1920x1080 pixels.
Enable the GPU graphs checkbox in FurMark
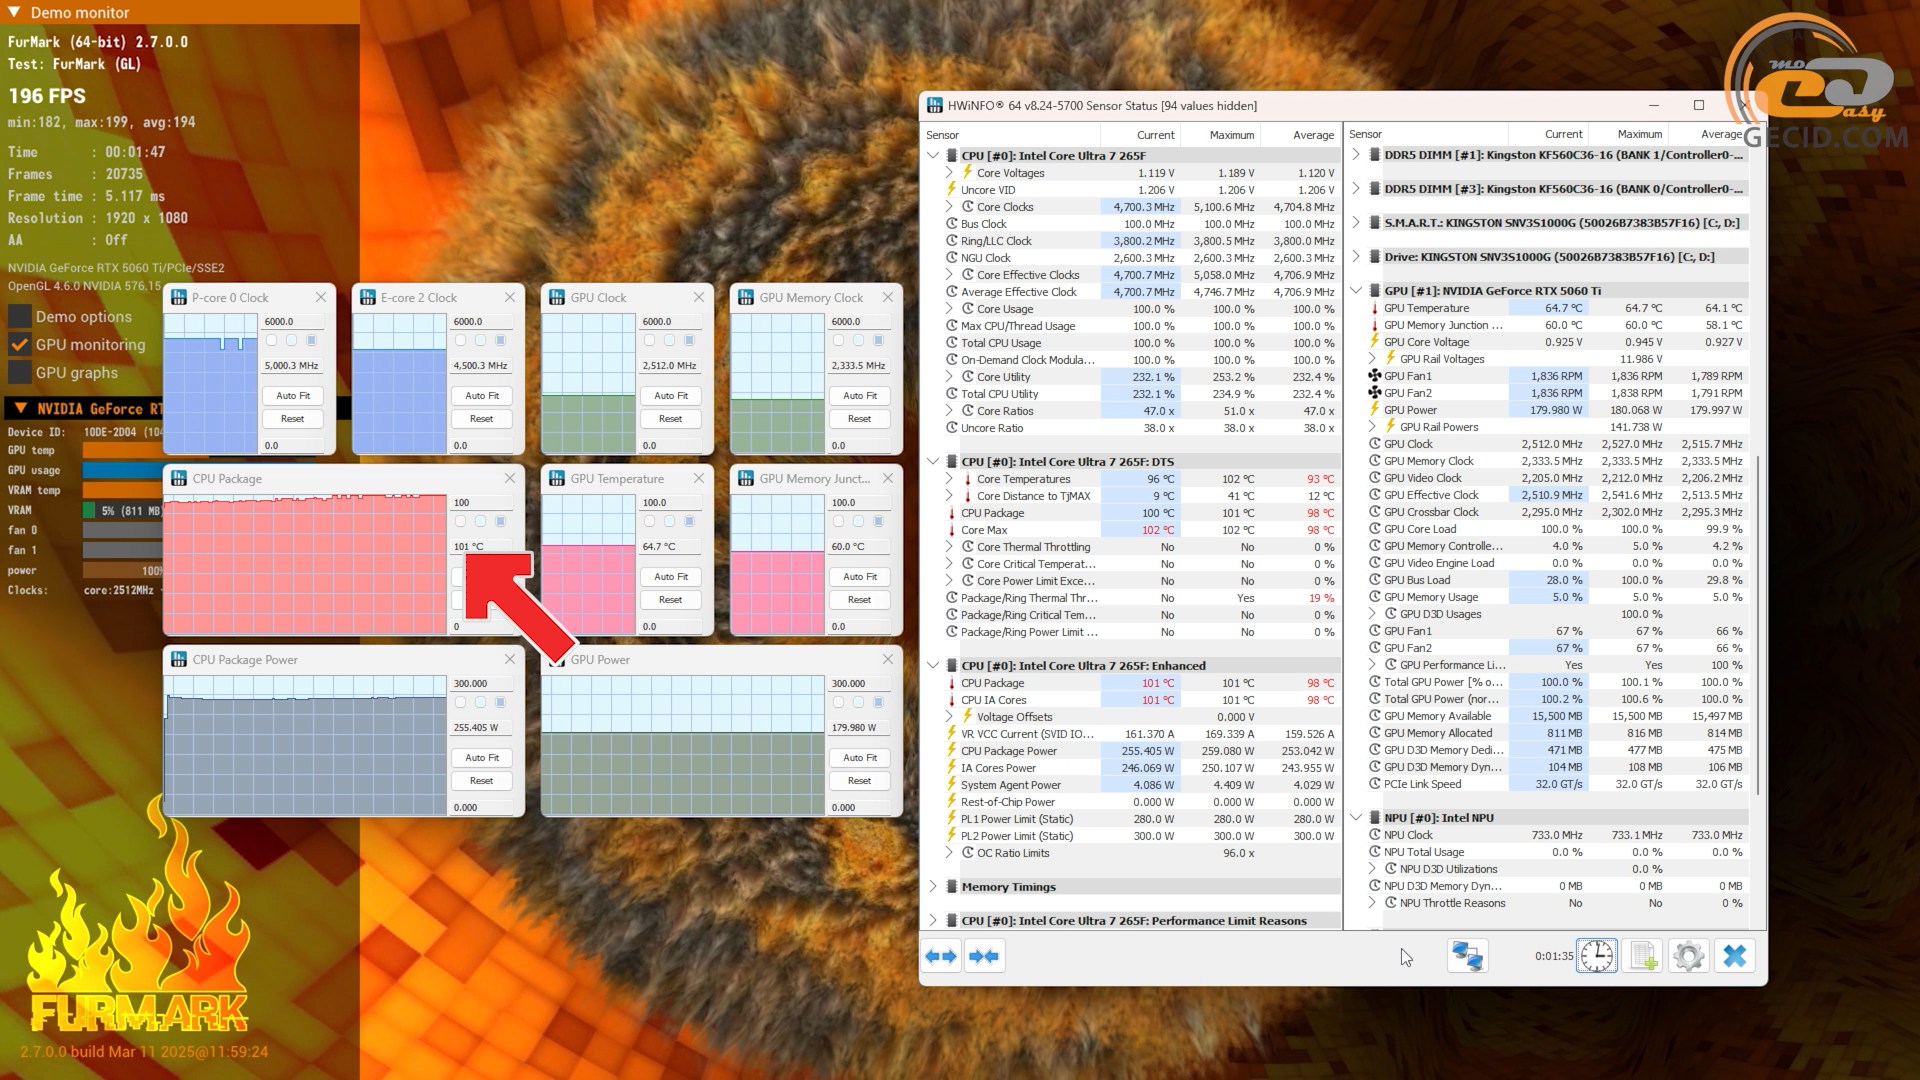pos(19,372)
